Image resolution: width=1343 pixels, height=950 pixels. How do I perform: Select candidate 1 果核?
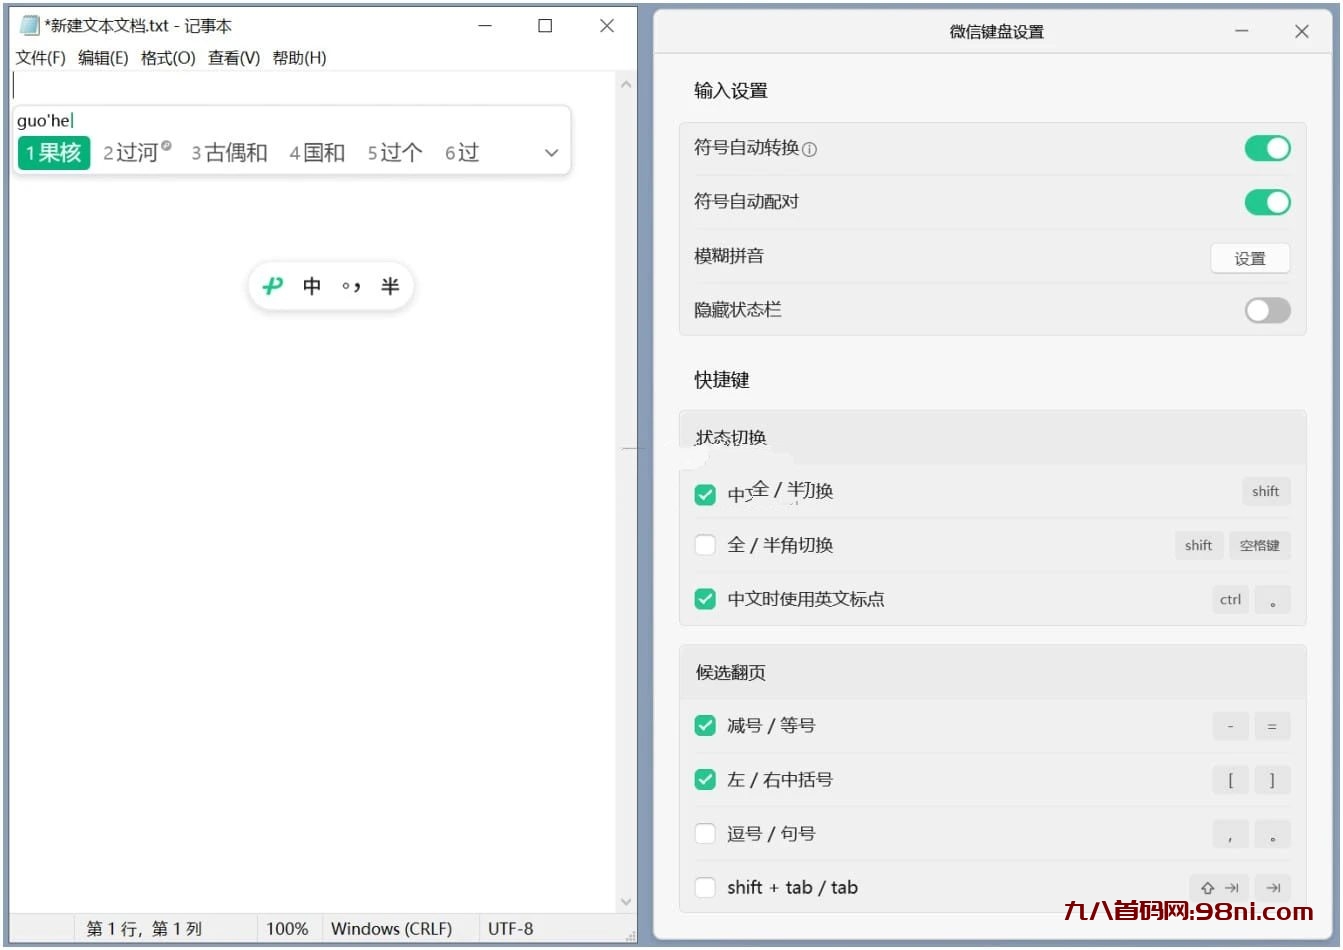coord(54,153)
